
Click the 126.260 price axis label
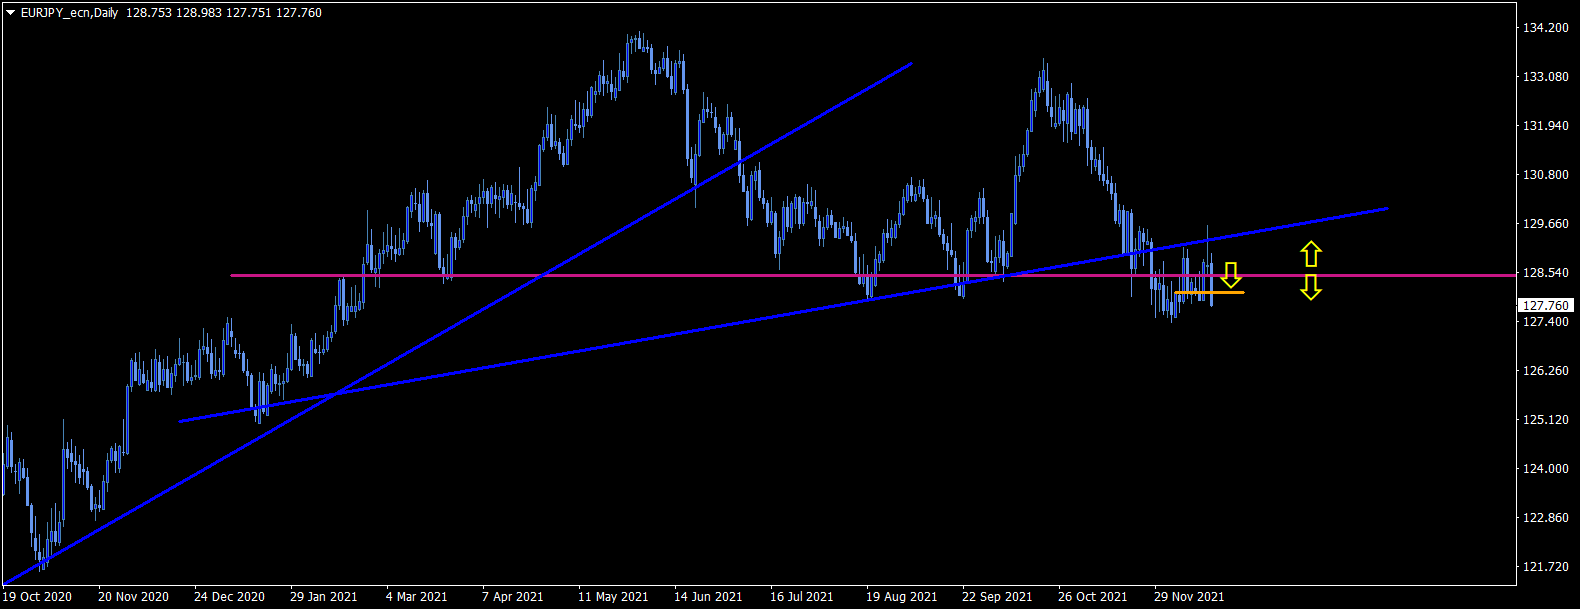coord(1545,371)
